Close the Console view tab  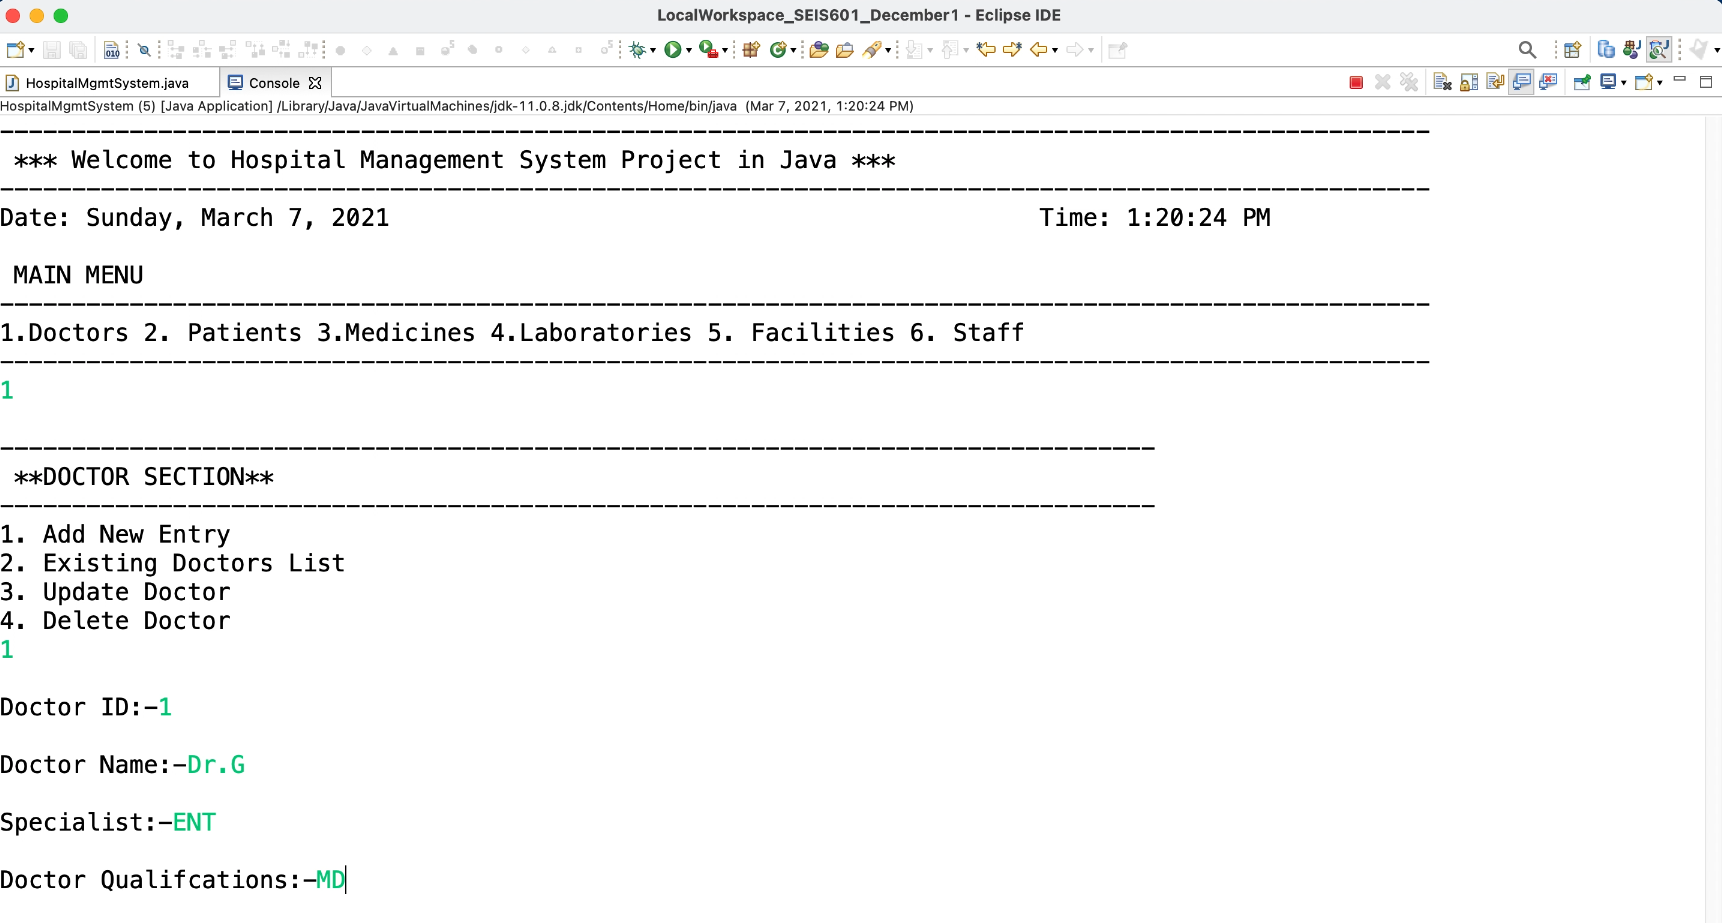click(315, 83)
